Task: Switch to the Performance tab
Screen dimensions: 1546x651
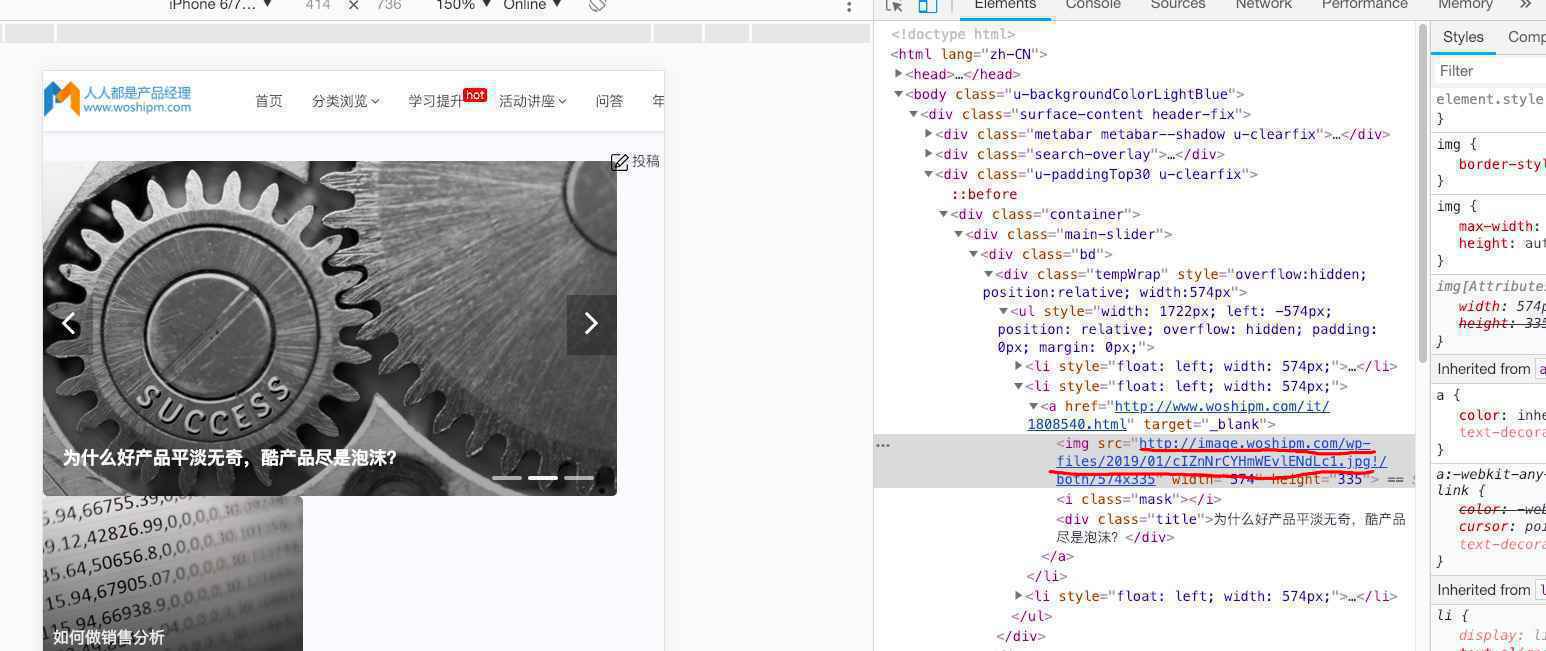Action: pyautogui.click(x=1365, y=5)
